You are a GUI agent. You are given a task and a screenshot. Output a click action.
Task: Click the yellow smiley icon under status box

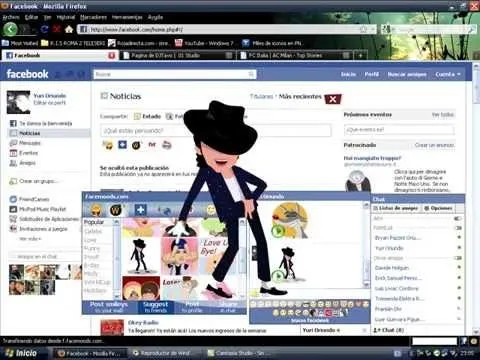click(108, 145)
